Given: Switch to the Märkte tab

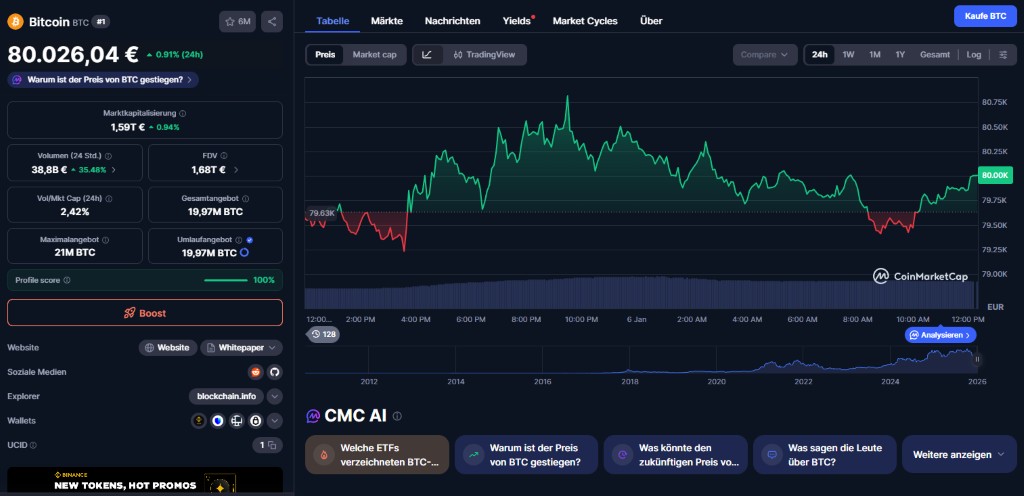Looking at the screenshot, I should [x=387, y=20].
